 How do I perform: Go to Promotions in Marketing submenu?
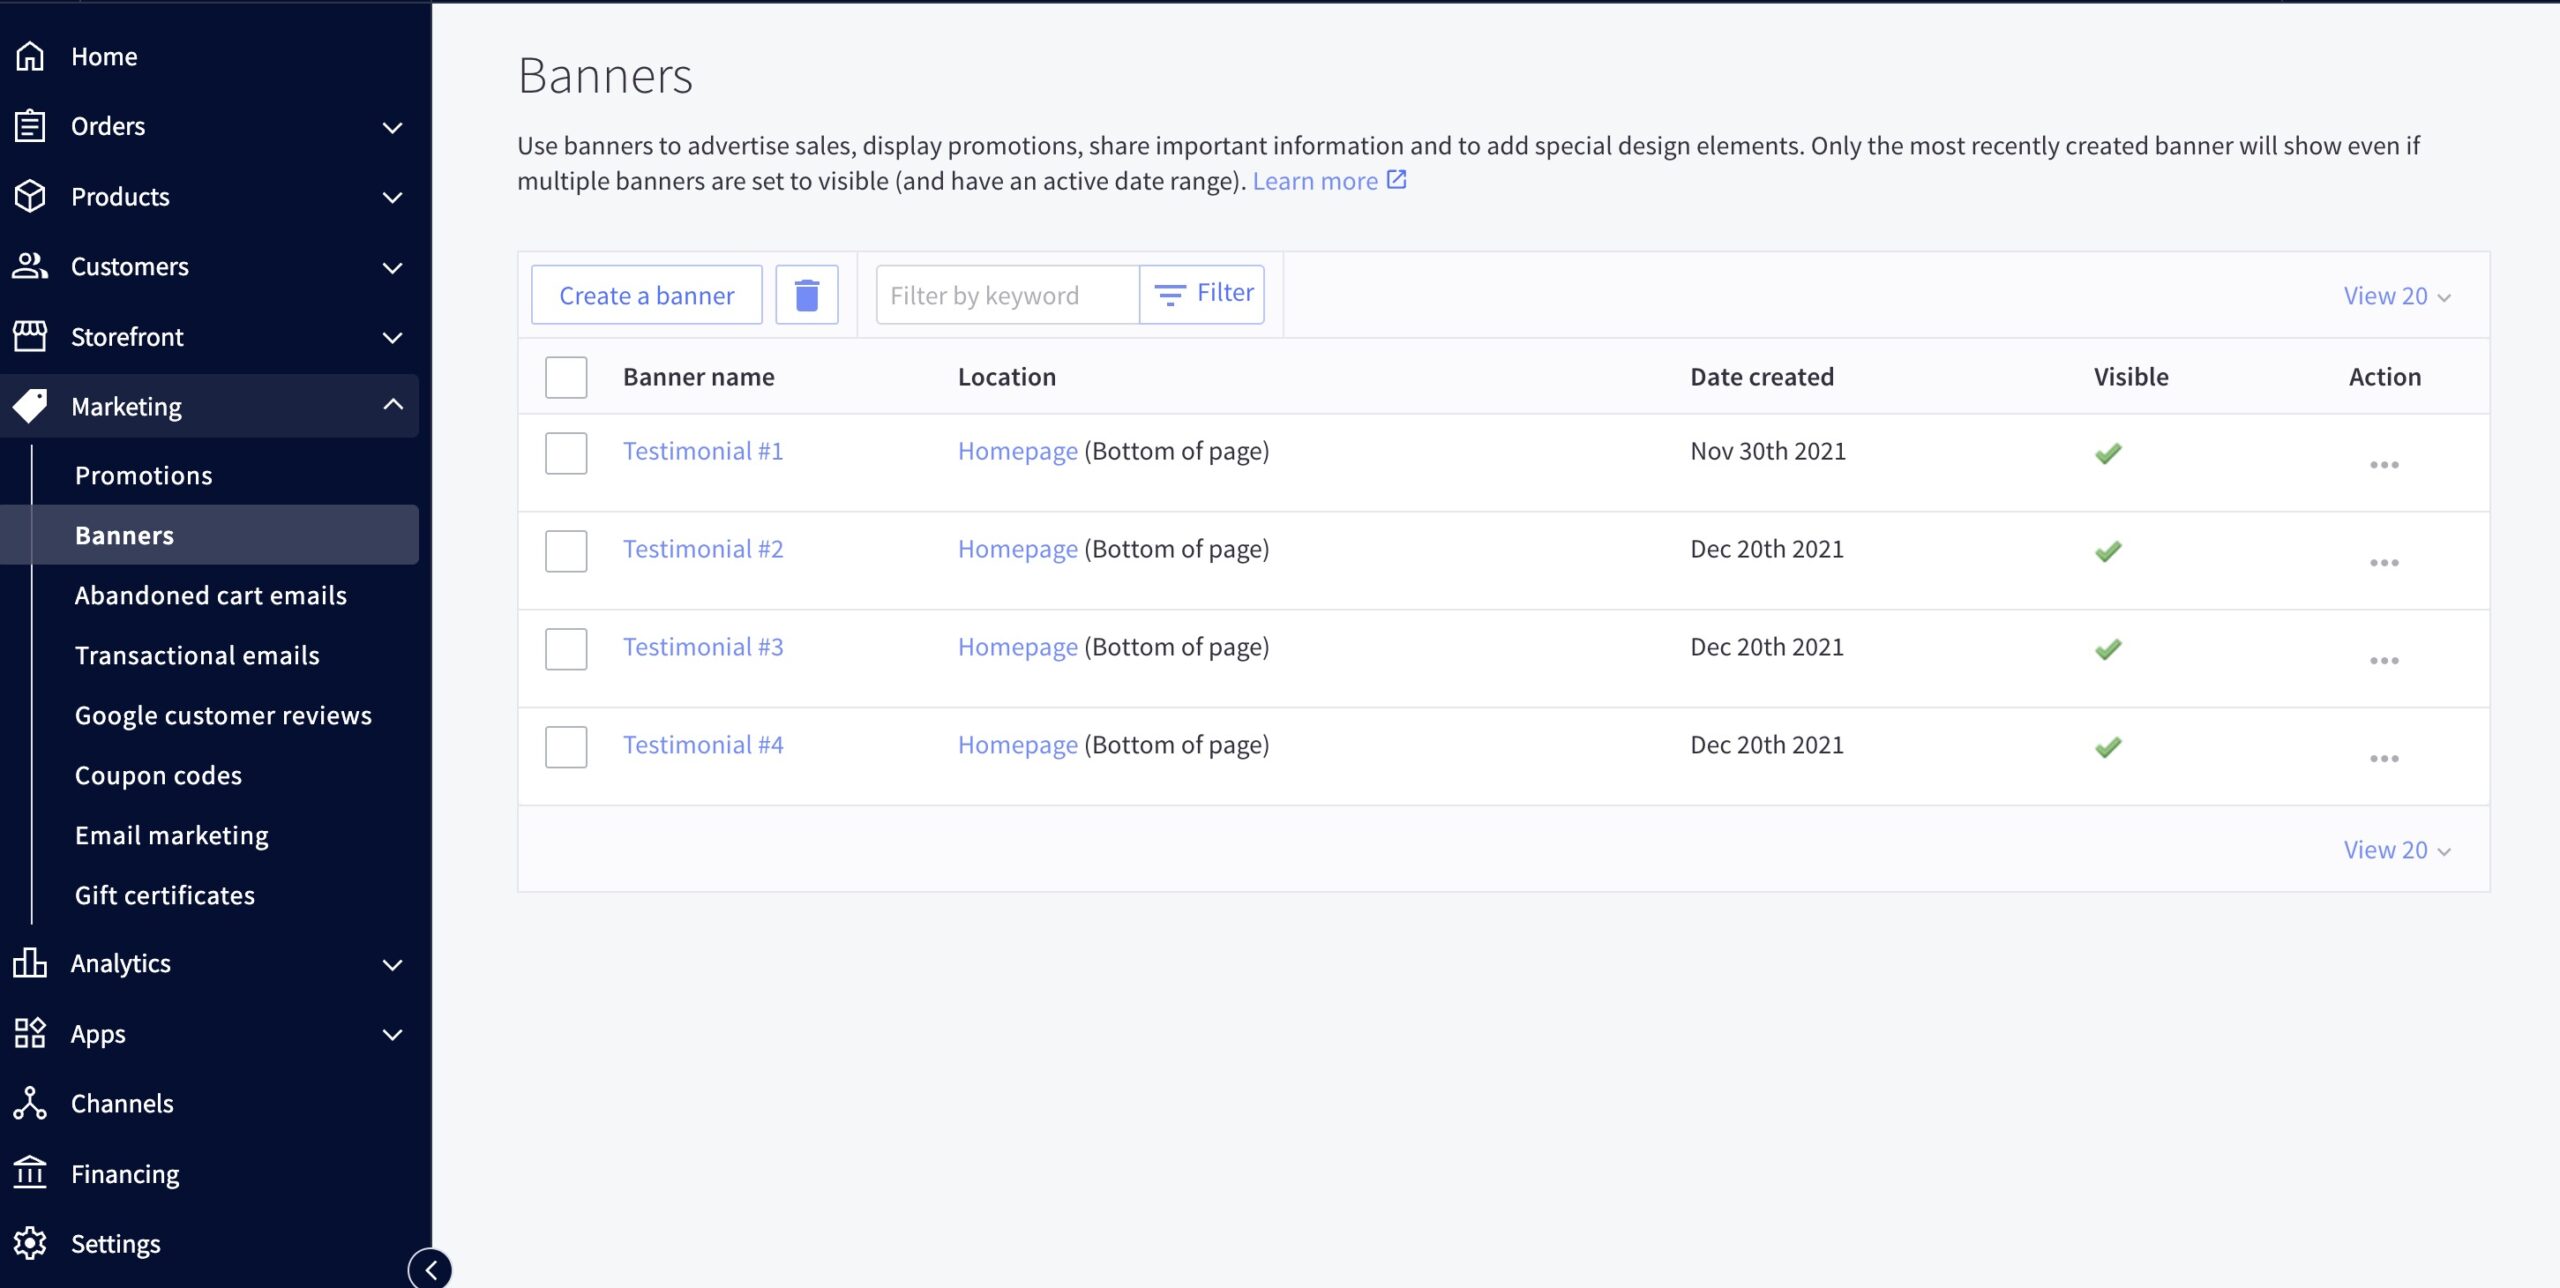pos(143,475)
